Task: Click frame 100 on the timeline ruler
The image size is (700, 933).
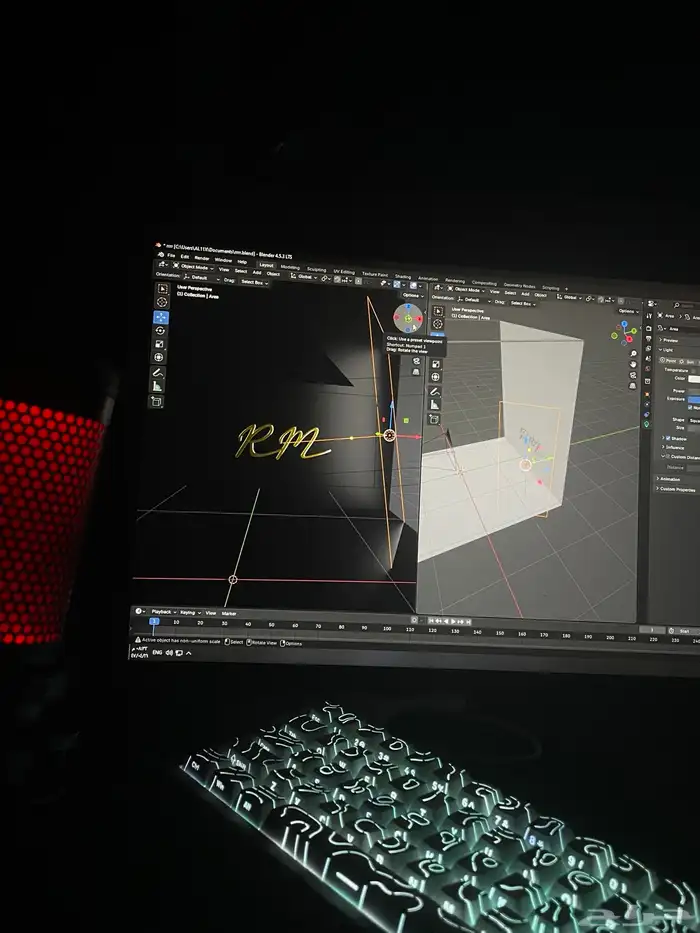Action: coord(387,628)
